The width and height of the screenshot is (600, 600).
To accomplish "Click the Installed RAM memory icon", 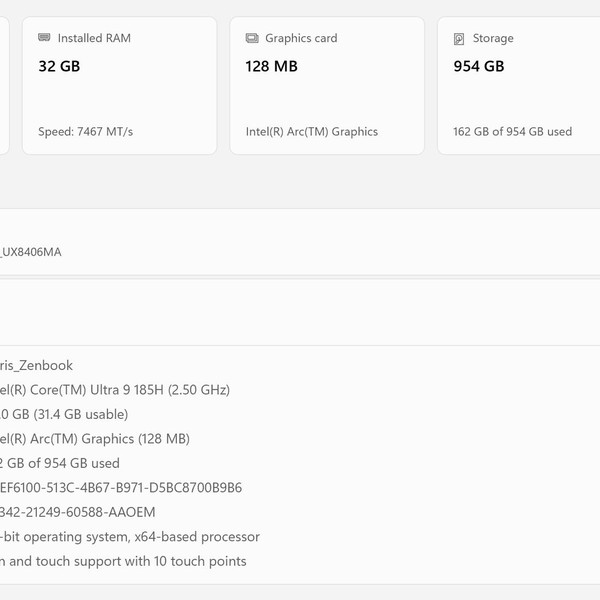I will (x=44, y=38).
